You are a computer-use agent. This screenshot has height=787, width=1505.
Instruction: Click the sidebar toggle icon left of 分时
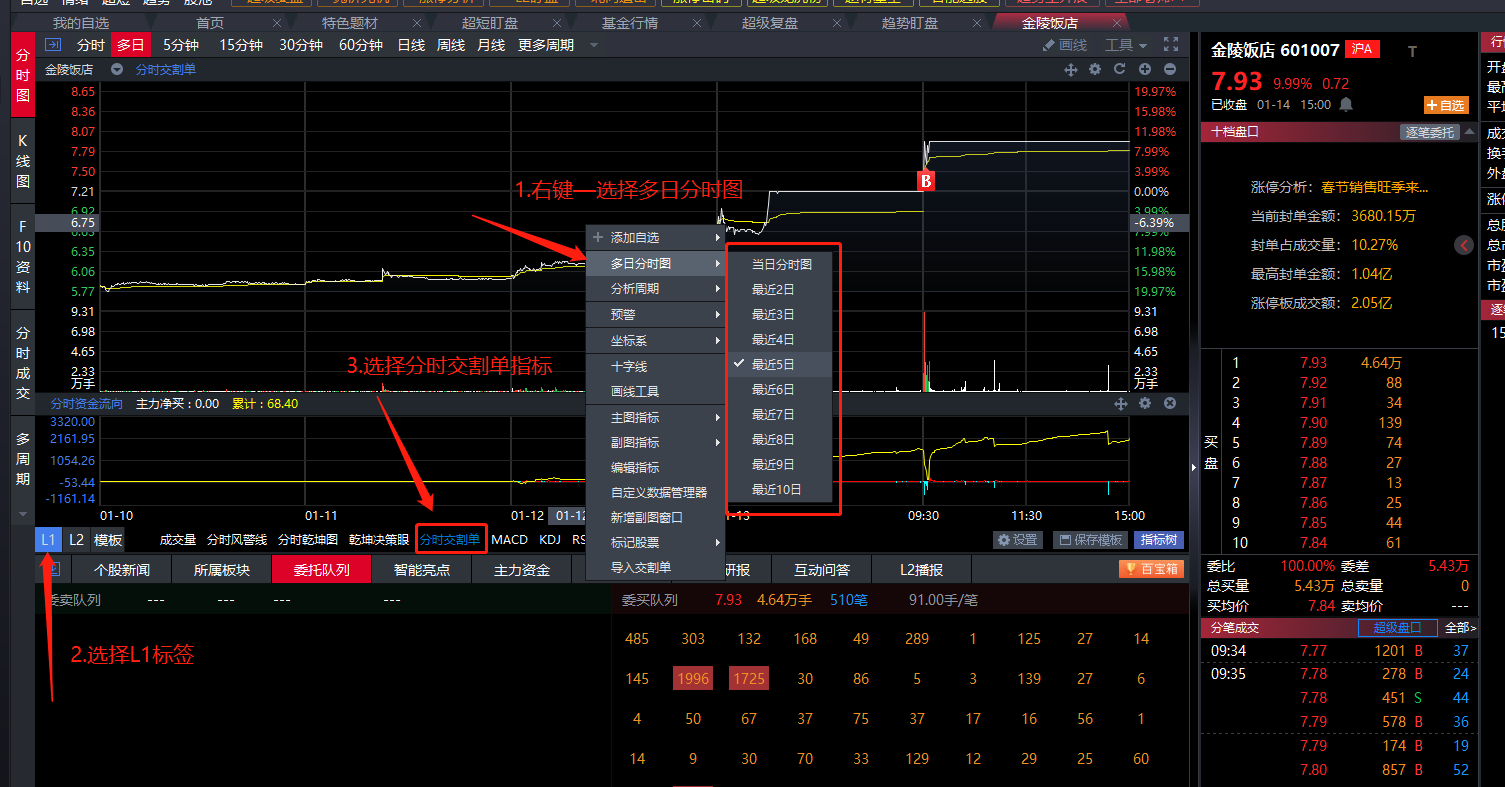[x=53, y=45]
